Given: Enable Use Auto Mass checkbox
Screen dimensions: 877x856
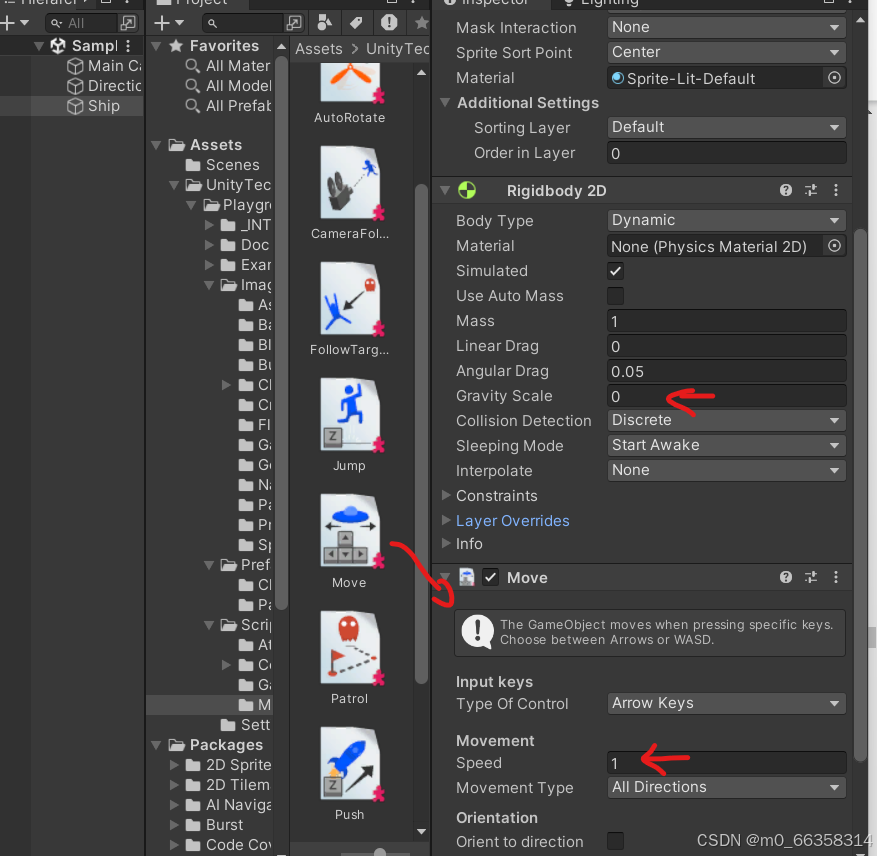Looking at the screenshot, I should 615,296.
